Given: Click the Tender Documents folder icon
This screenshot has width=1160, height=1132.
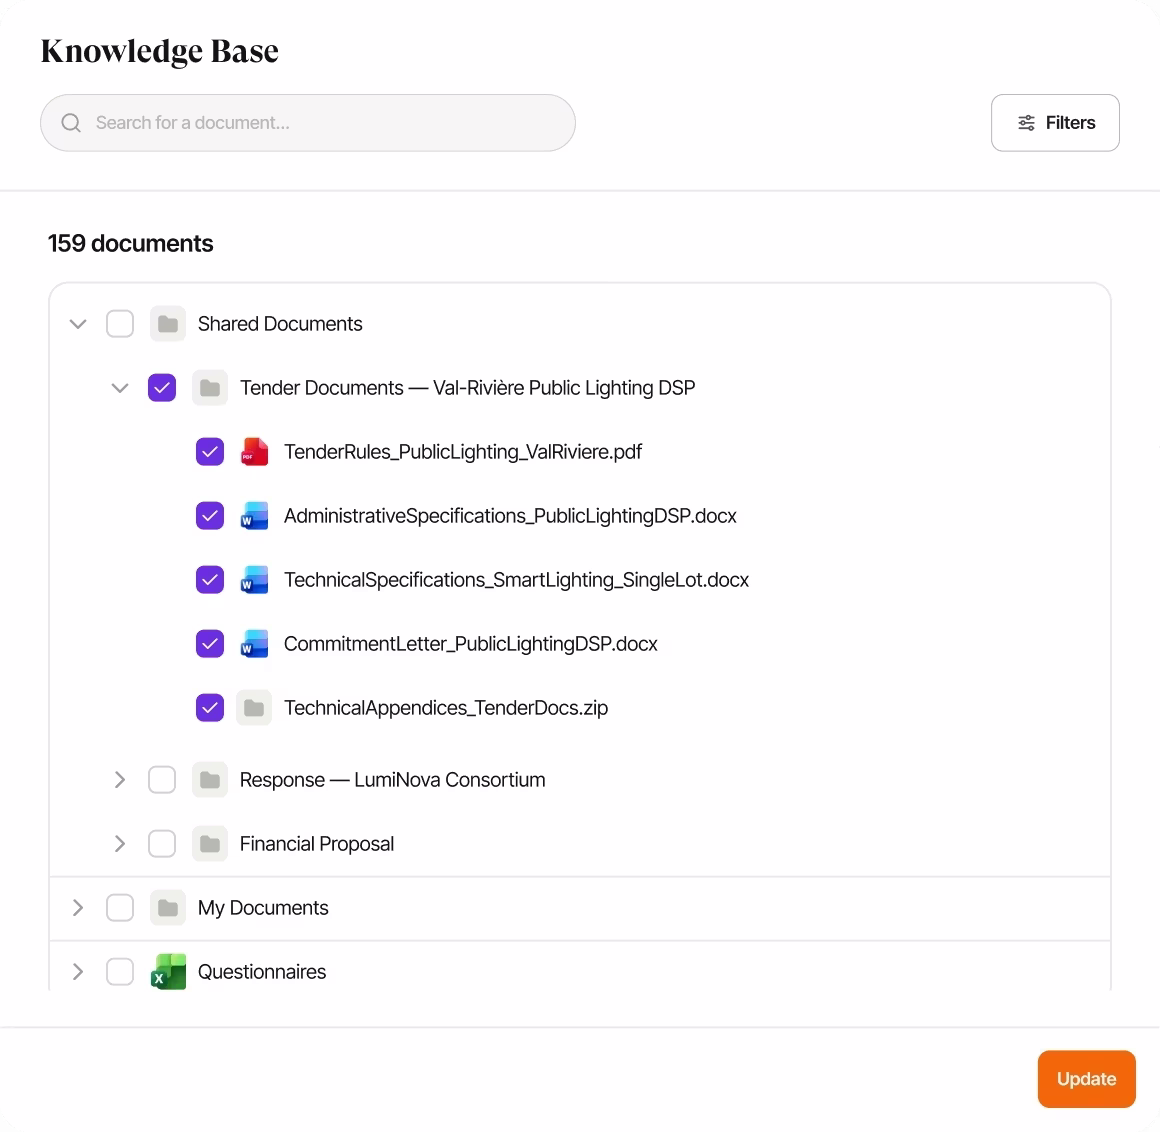Looking at the screenshot, I should [210, 388].
